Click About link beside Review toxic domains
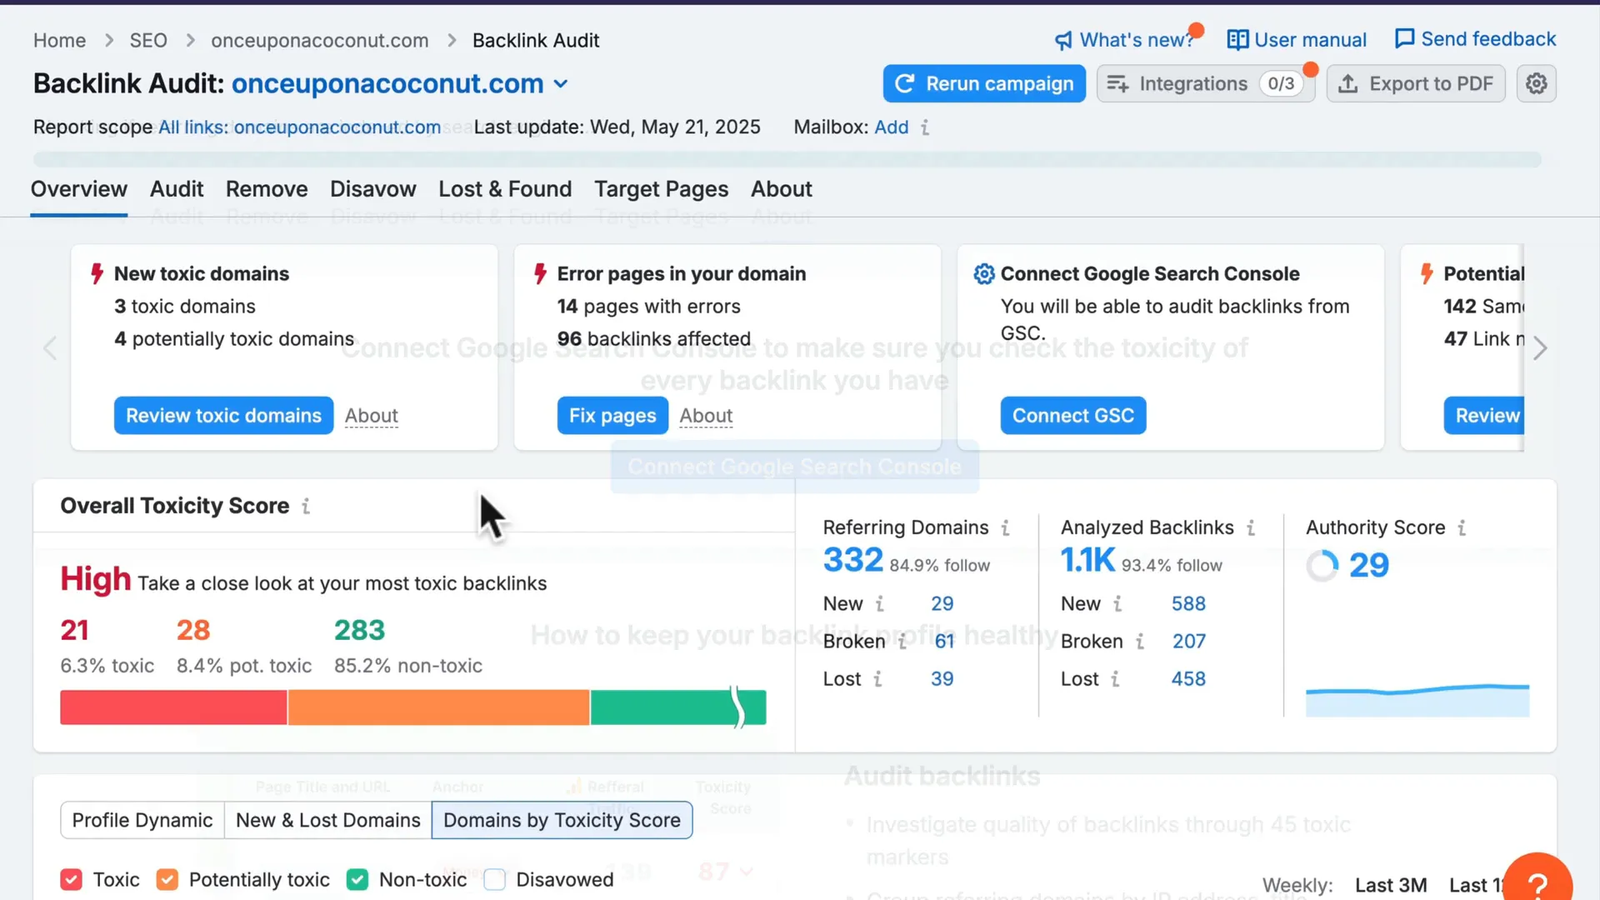Image resolution: width=1600 pixels, height=900 pixels. point(371,416)
